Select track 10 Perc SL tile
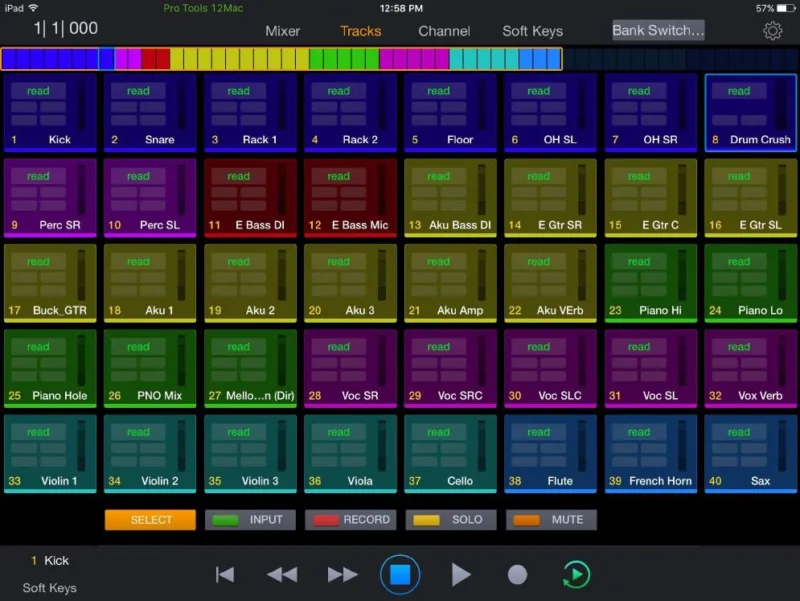Viewport: 800px width, 601px height. point(150,198)
